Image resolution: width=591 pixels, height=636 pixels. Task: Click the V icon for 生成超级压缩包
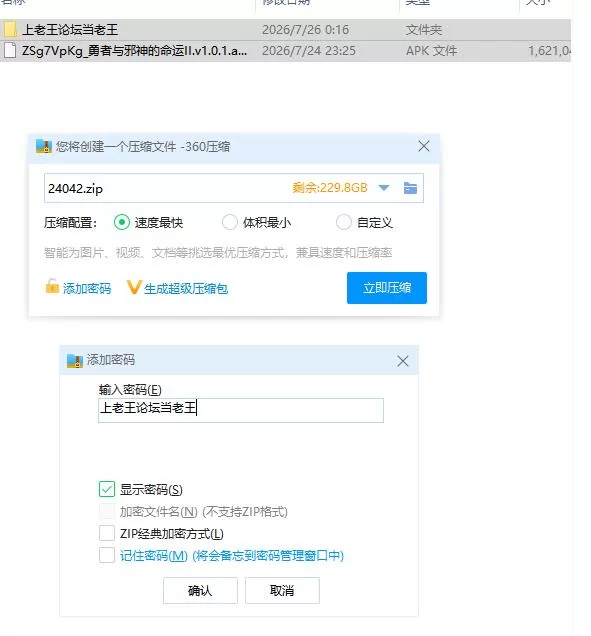[x=134, y=287]
